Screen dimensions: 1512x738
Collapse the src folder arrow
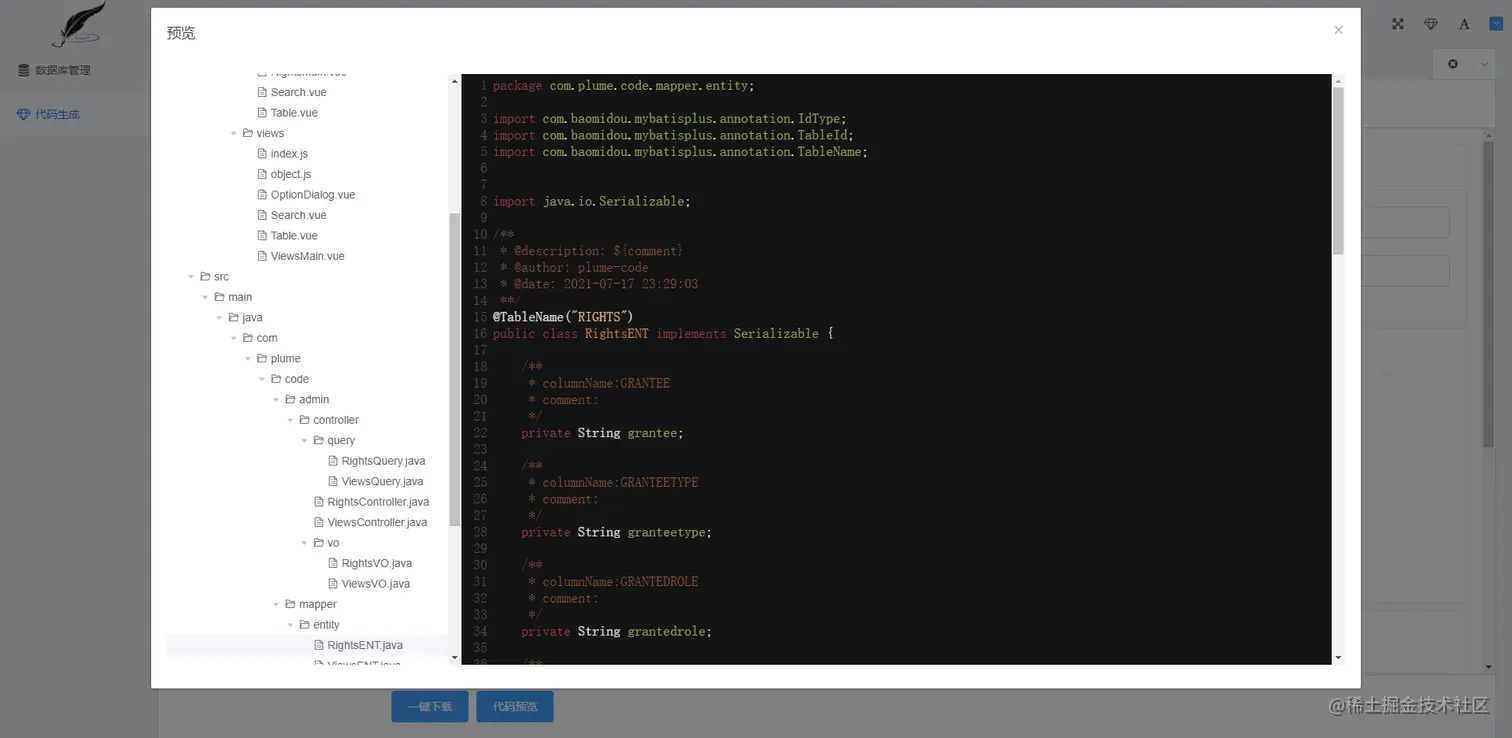tap(191, 277)
